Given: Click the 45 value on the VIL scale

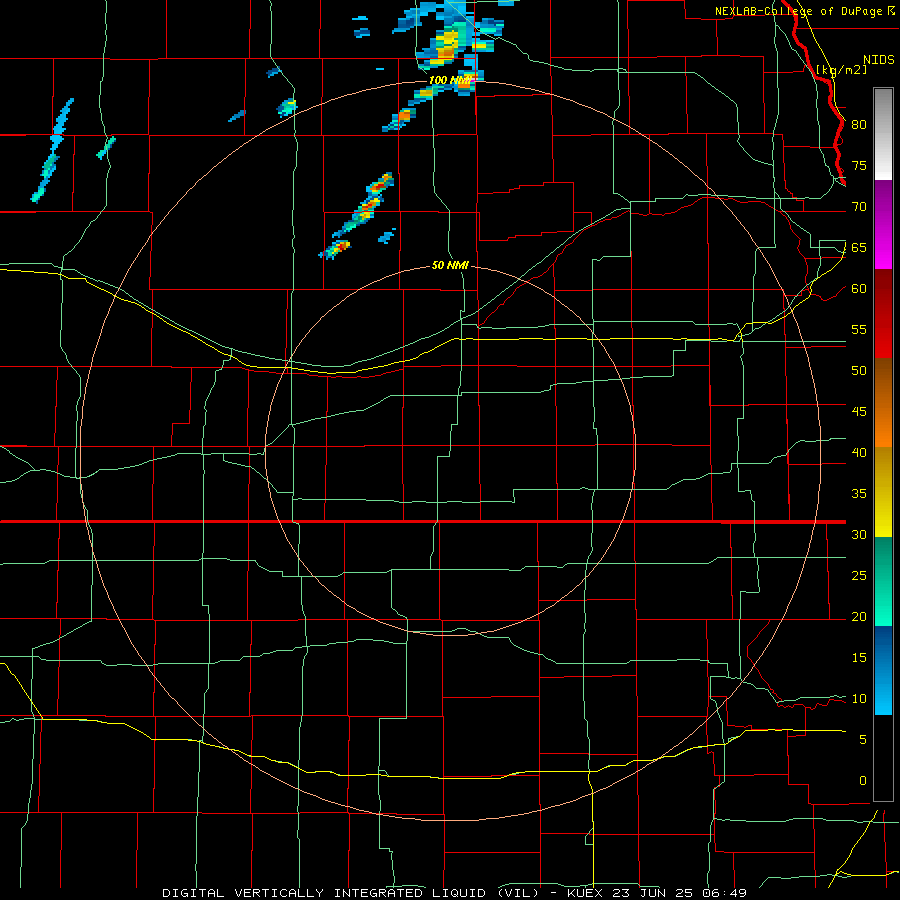Looking at the screenshot, I should (859, 412).
